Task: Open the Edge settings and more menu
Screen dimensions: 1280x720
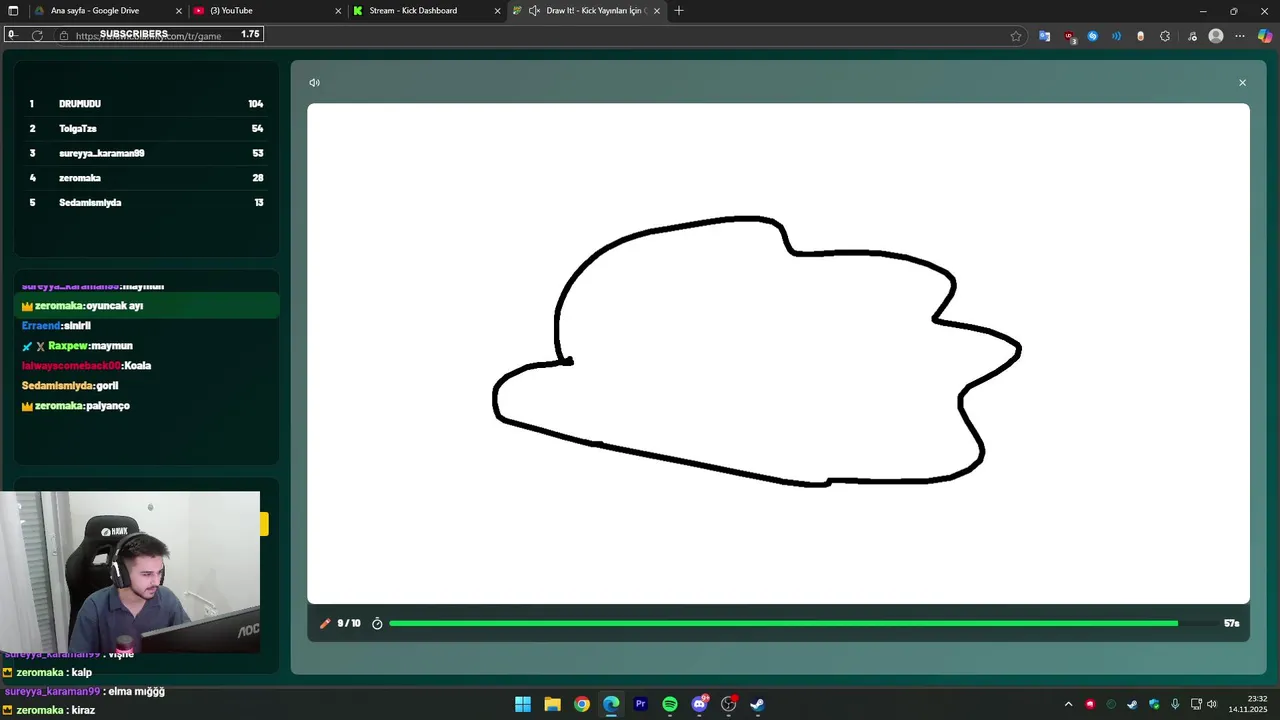Action: pos(1240,36)
